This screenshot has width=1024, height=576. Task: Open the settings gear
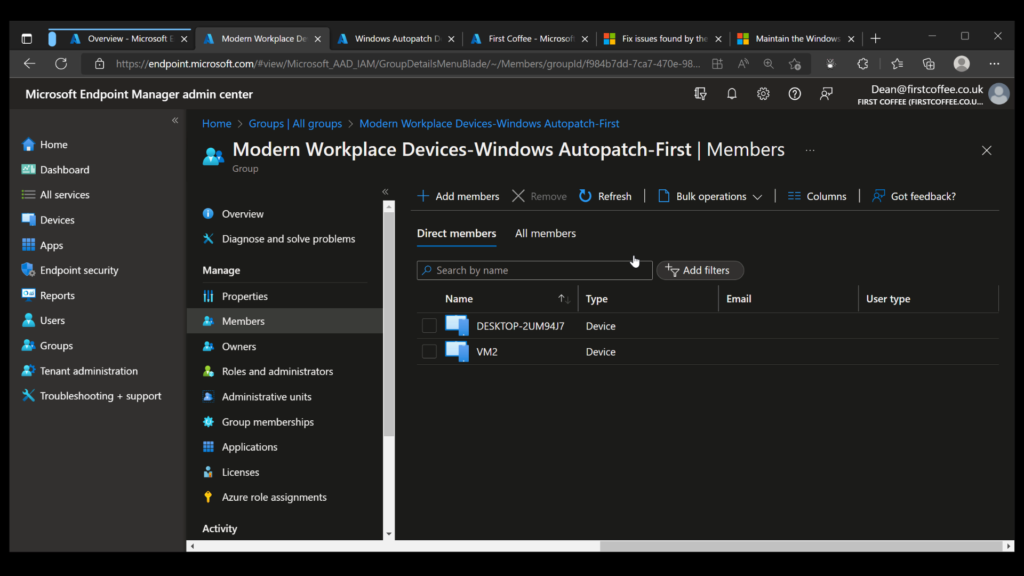[x=763, y=93]
